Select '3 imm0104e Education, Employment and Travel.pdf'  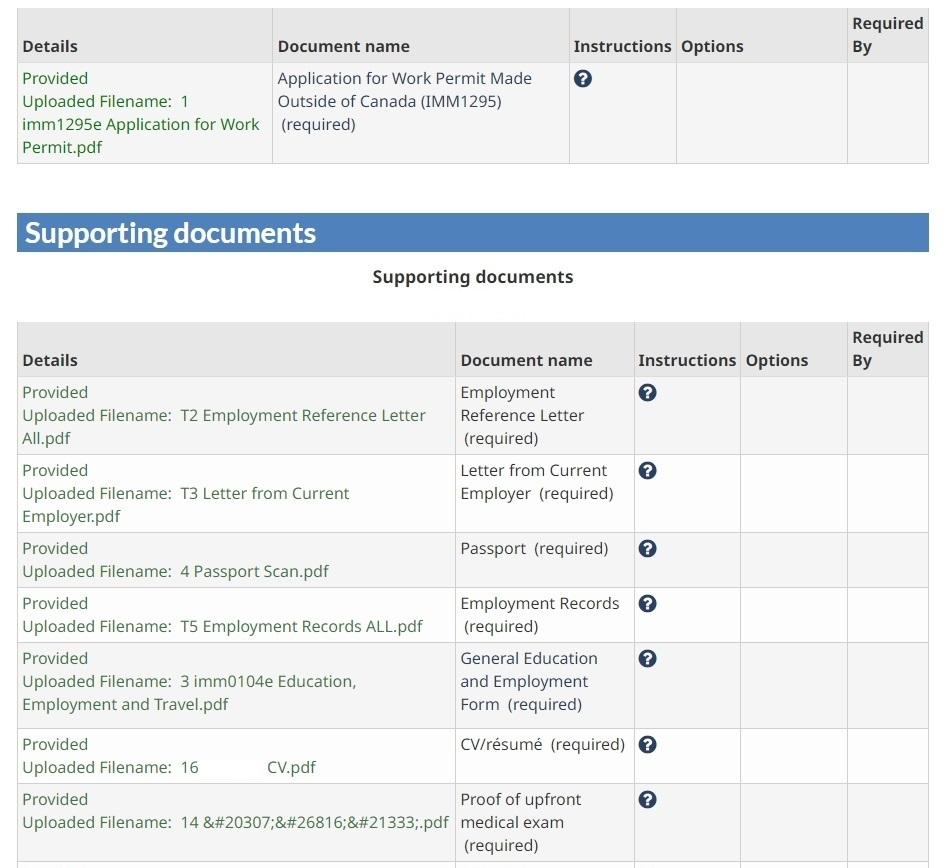[189, 693]
